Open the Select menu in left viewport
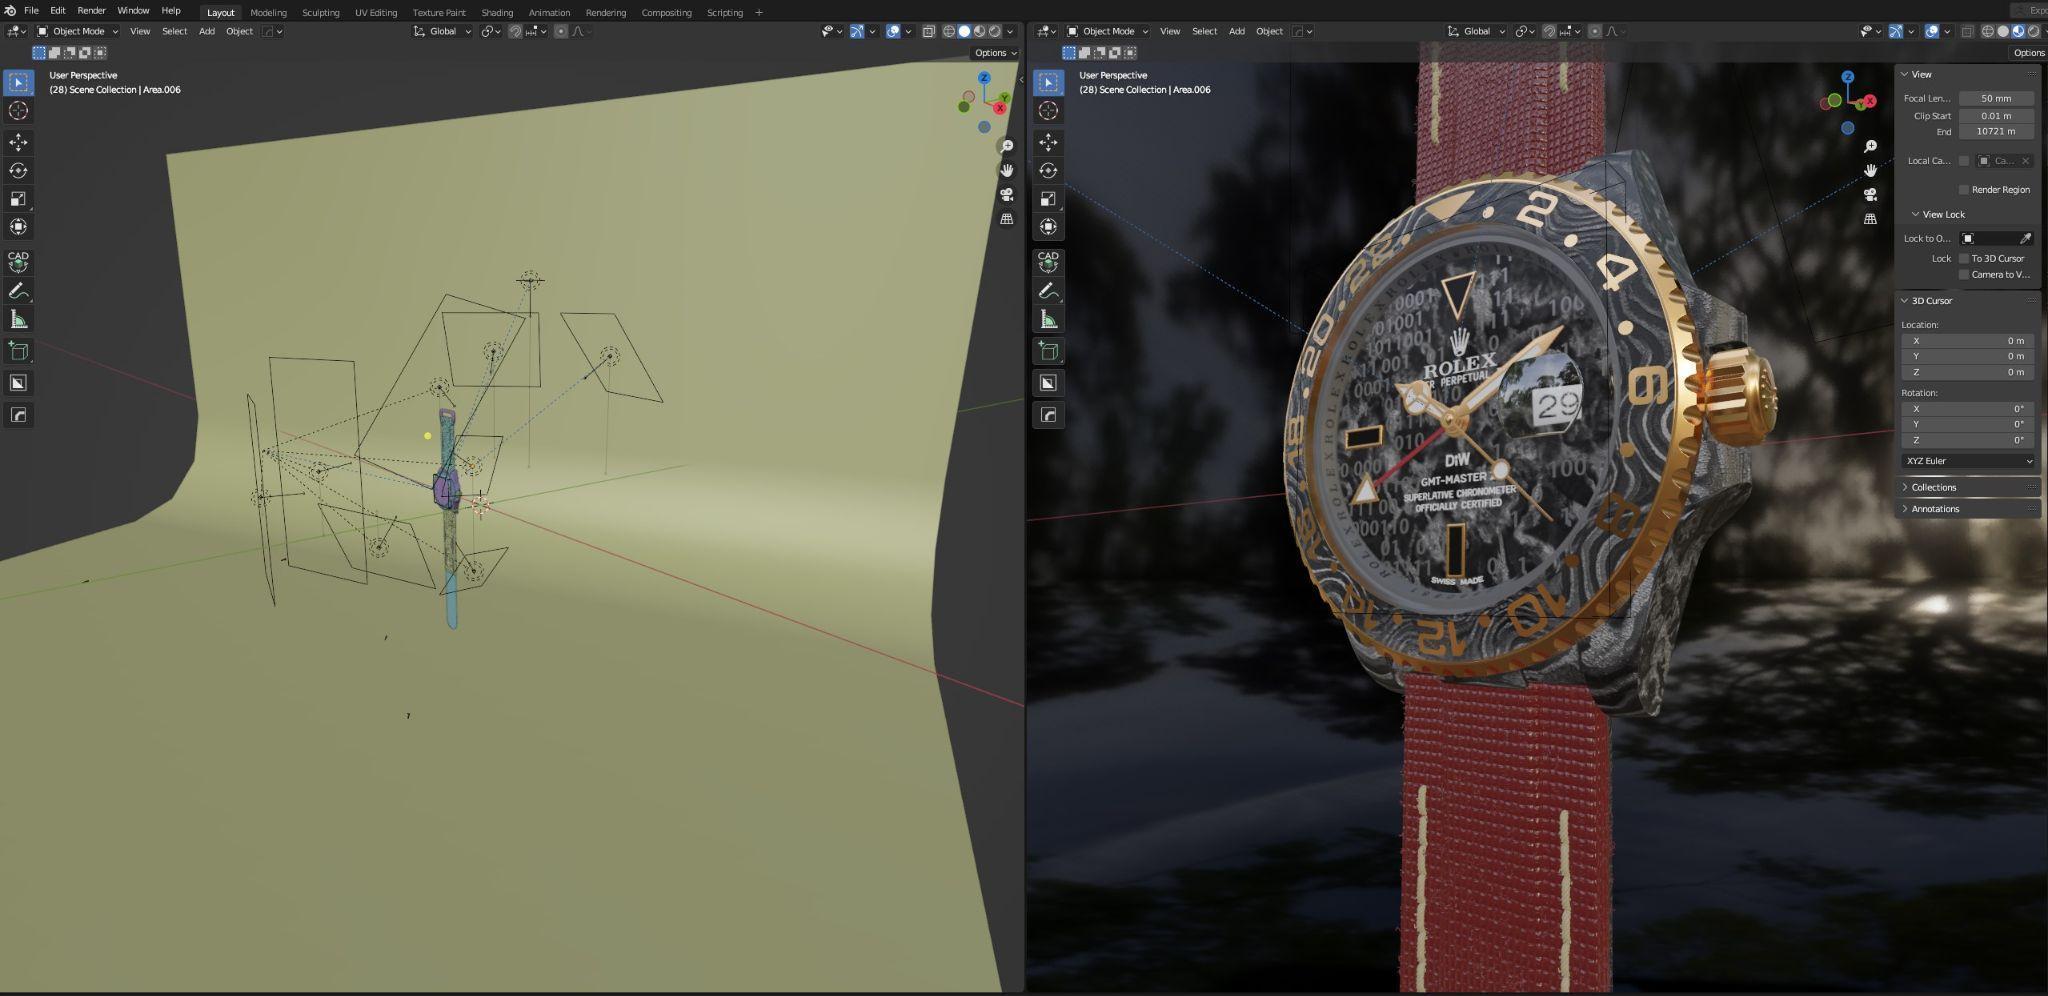The height and width of the screenshot is (996, 2048). click(x=174, y=31)
